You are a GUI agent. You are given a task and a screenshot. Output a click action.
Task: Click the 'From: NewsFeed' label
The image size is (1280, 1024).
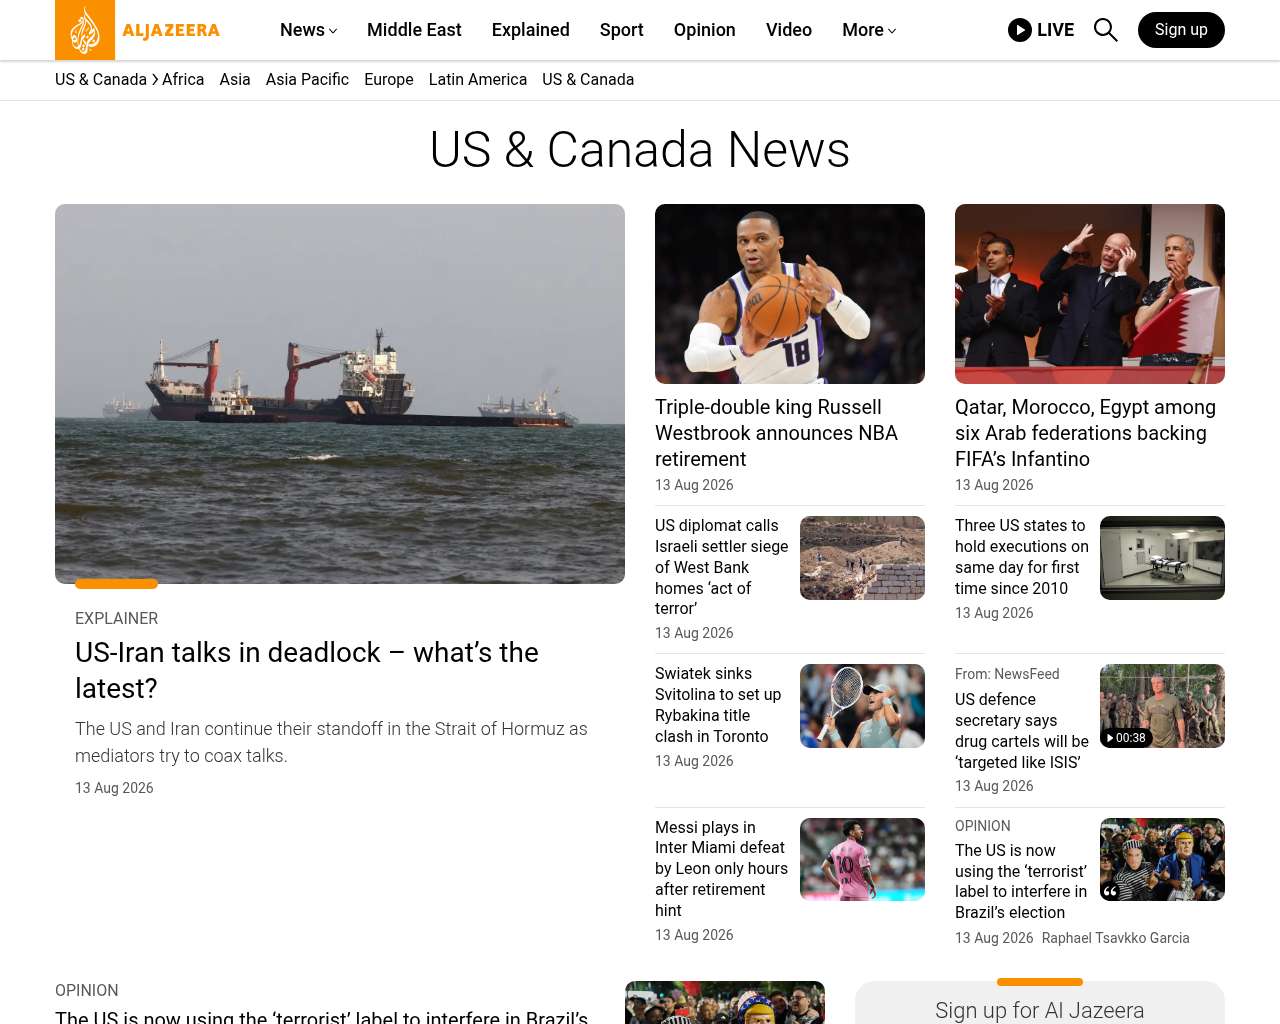[x=1007, y=674]
